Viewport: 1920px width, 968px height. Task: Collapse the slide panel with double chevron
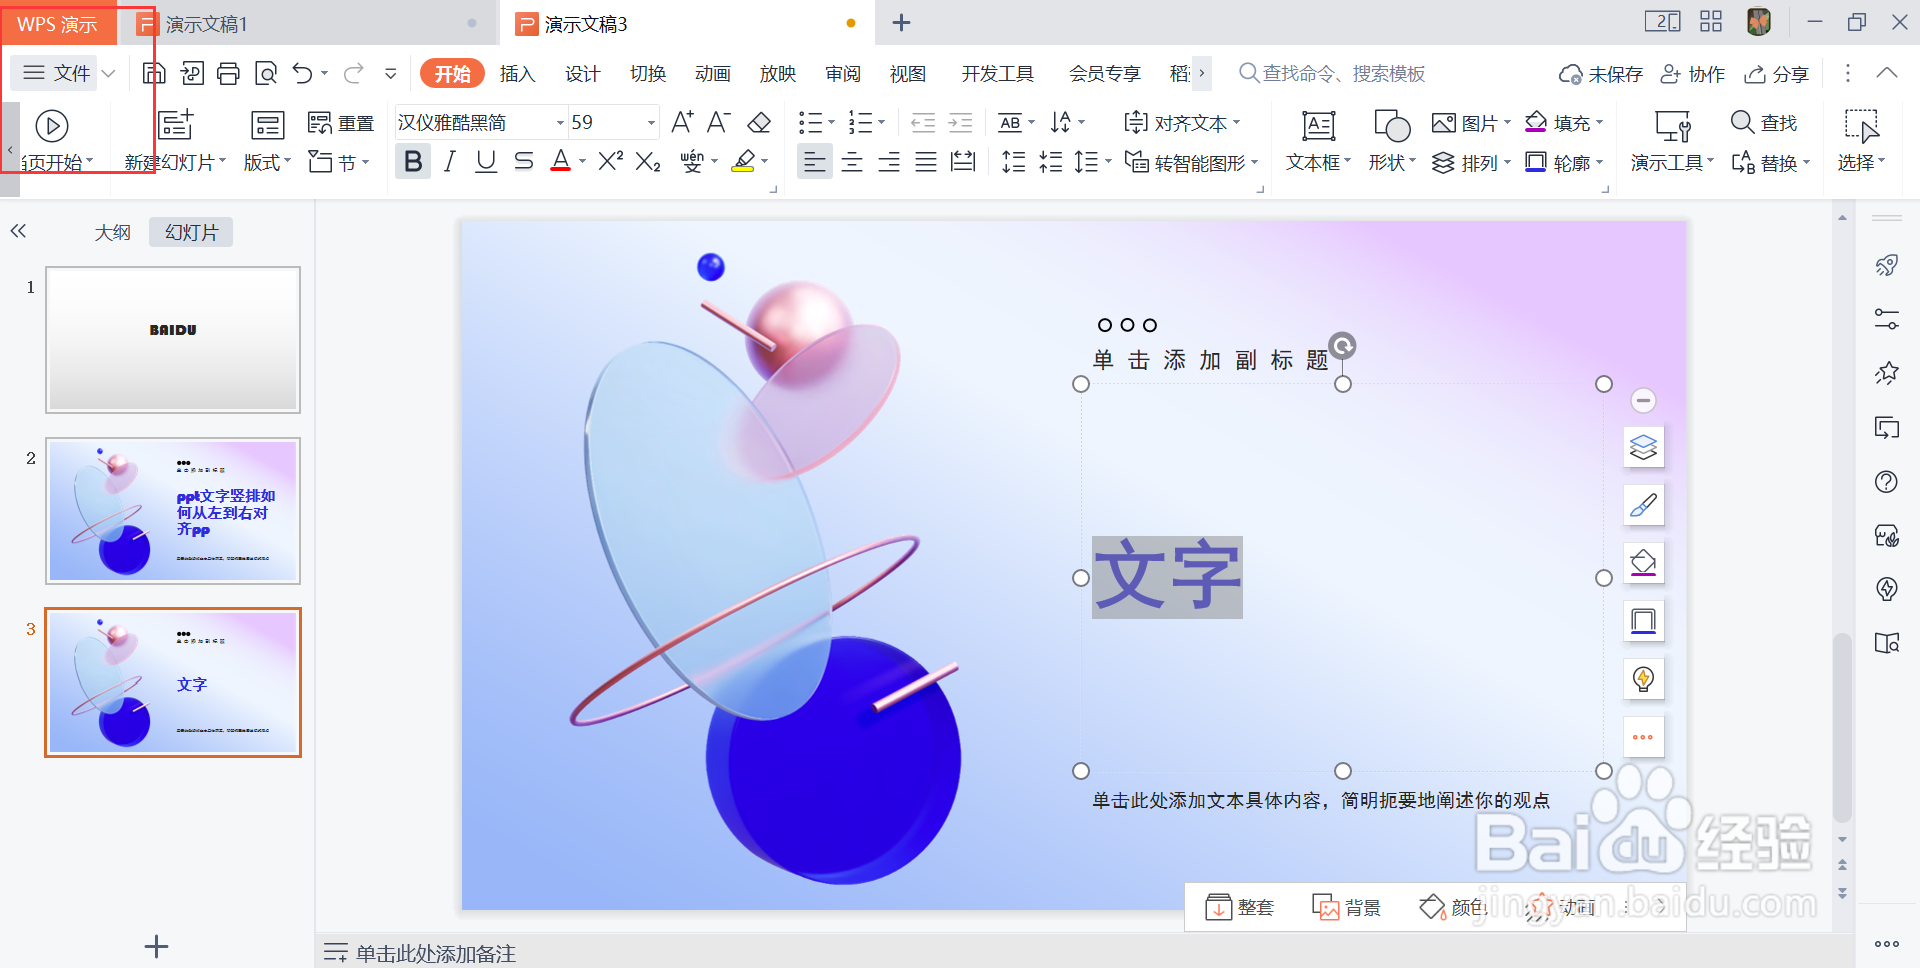pos(18,231)
